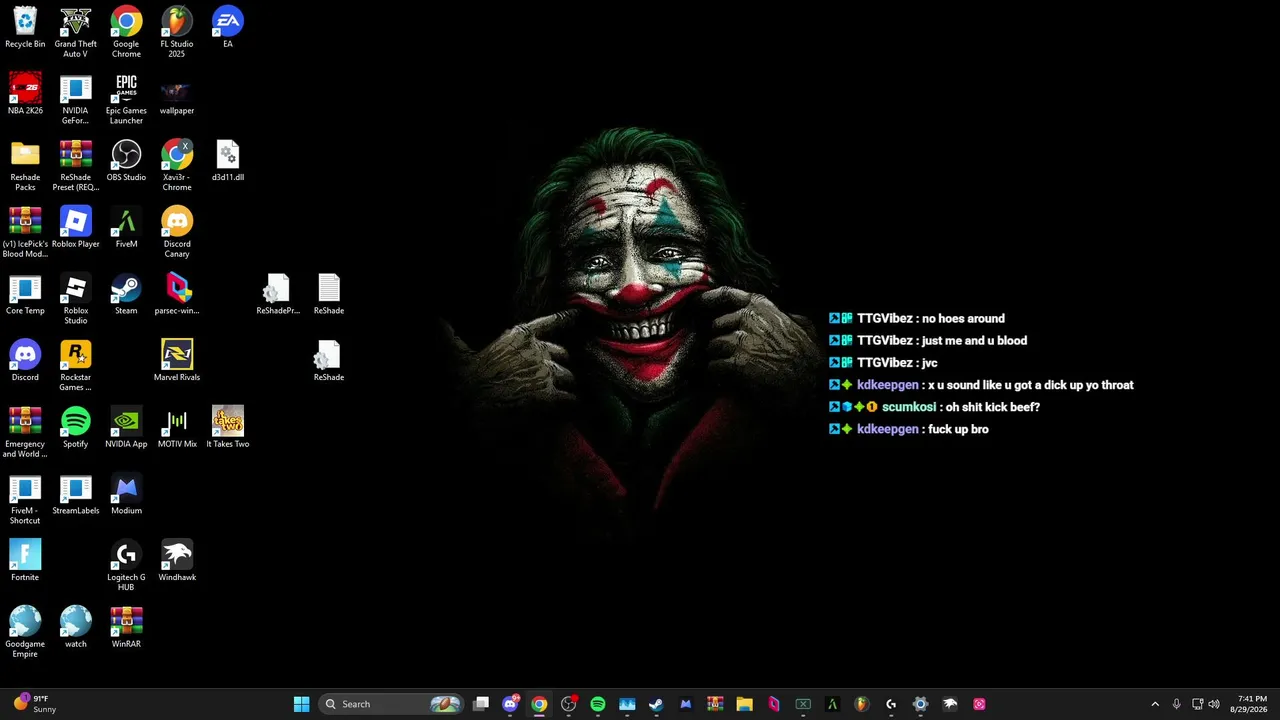Open Task View in the taskbar
Viewport: 1280px width, 720px height.
point(481,704)
